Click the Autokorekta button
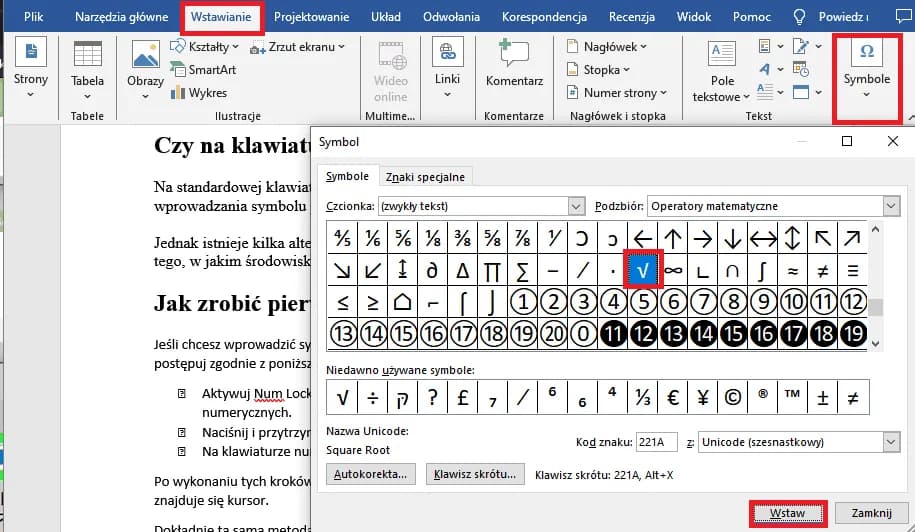 [371, 475]
